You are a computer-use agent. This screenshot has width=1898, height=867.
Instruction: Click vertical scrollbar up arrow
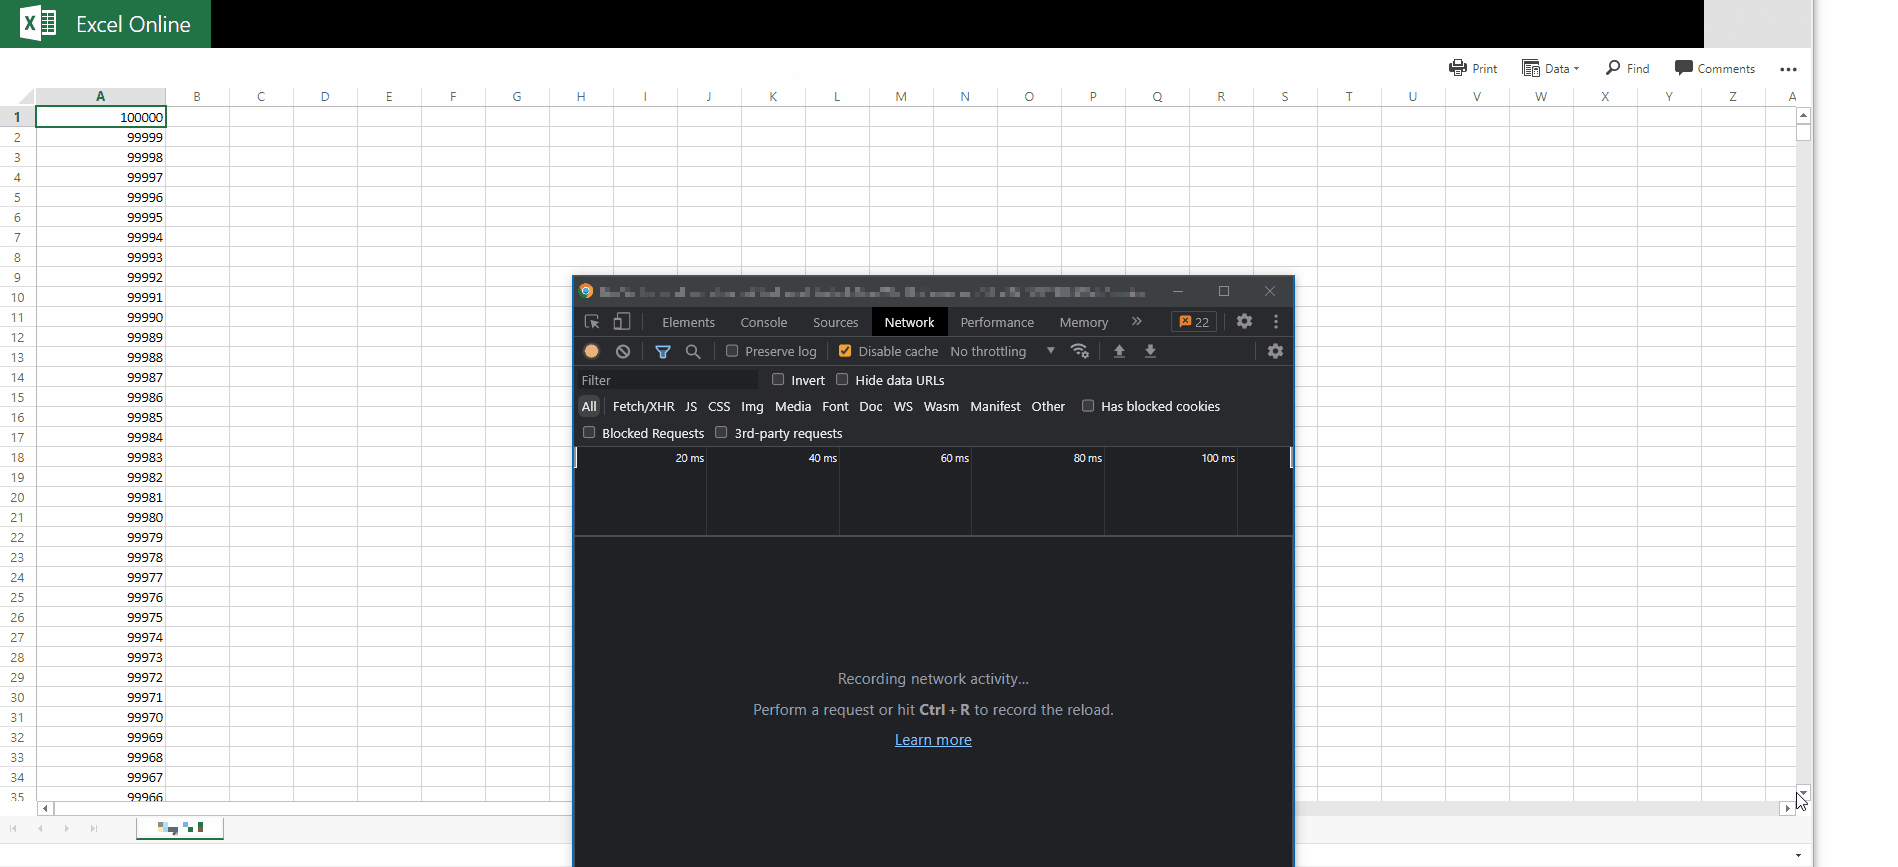(1804, 115)
